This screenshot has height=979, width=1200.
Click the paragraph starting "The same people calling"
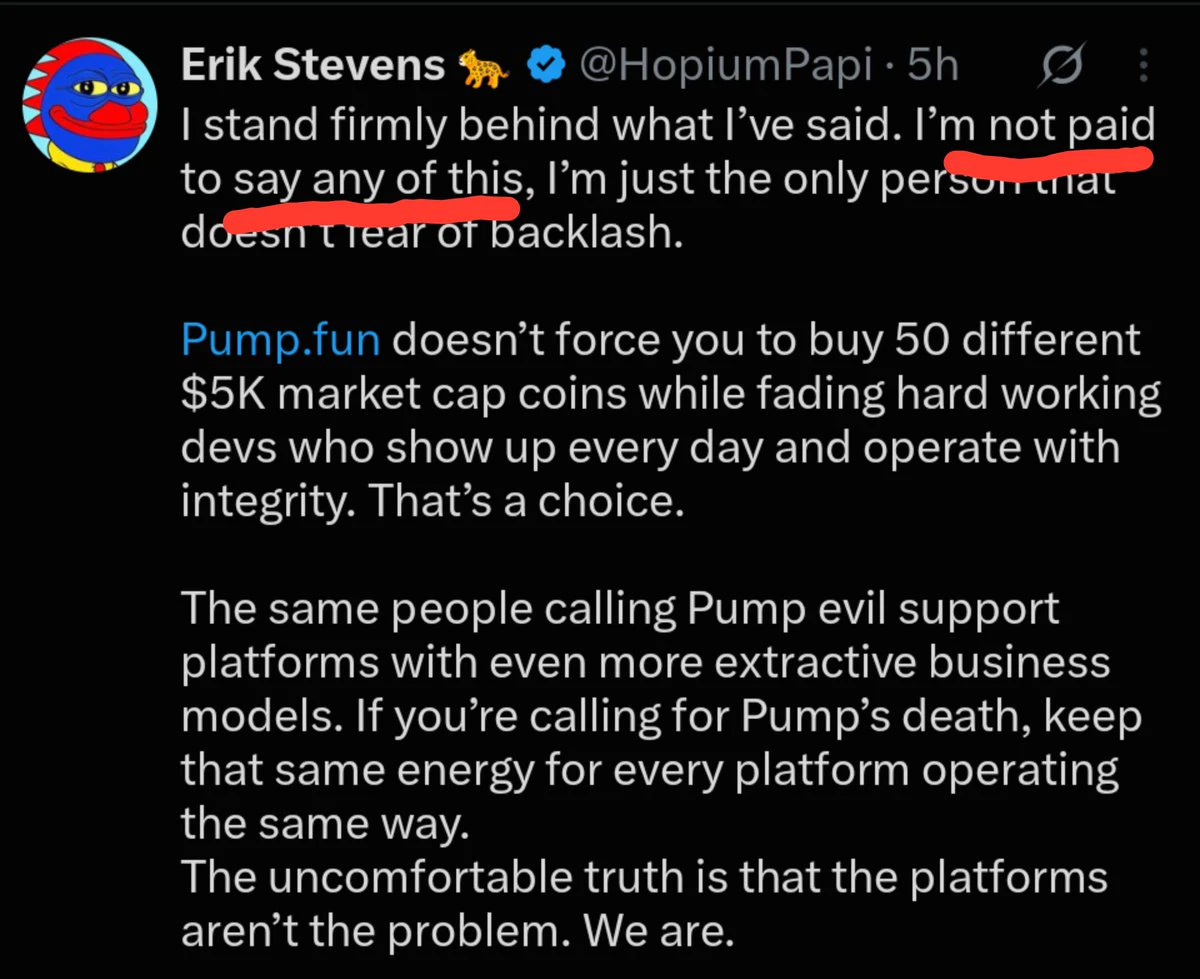click(661, 716)
